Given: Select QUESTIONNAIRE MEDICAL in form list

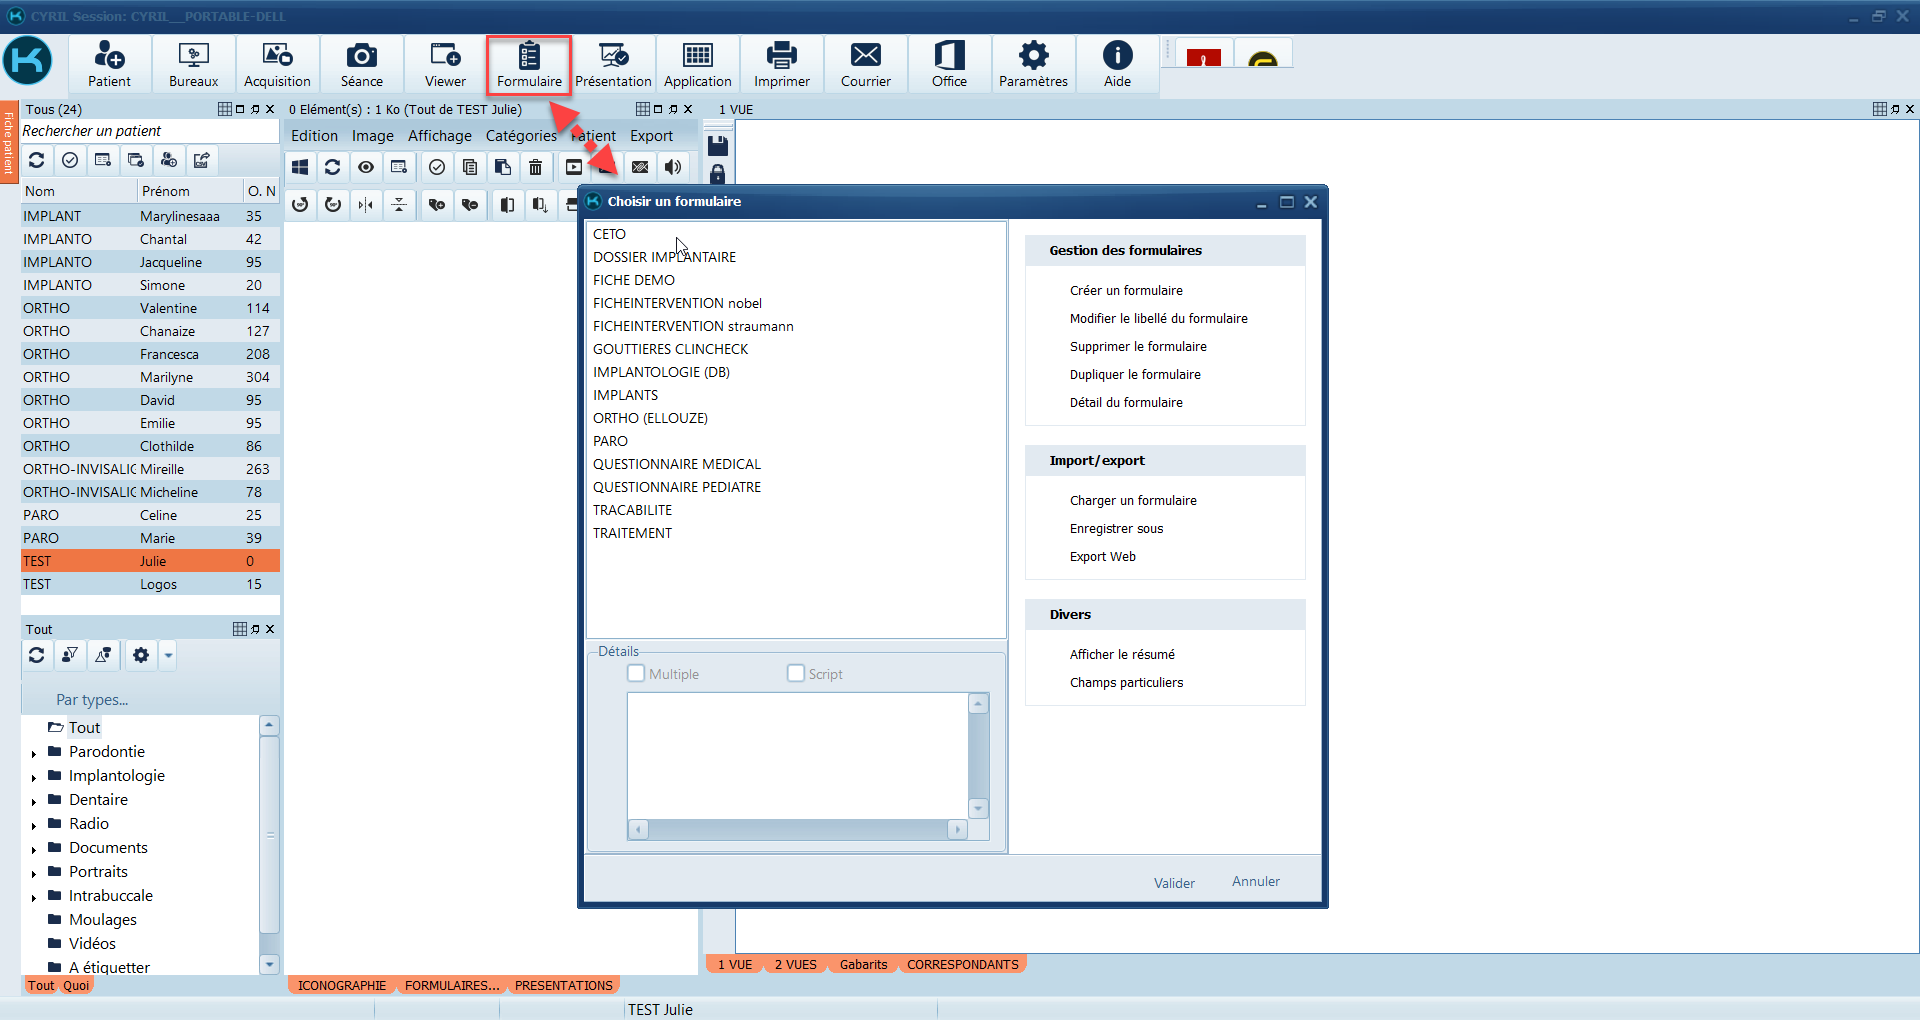Looking at the screenshot, I should (x=676, y=464).
